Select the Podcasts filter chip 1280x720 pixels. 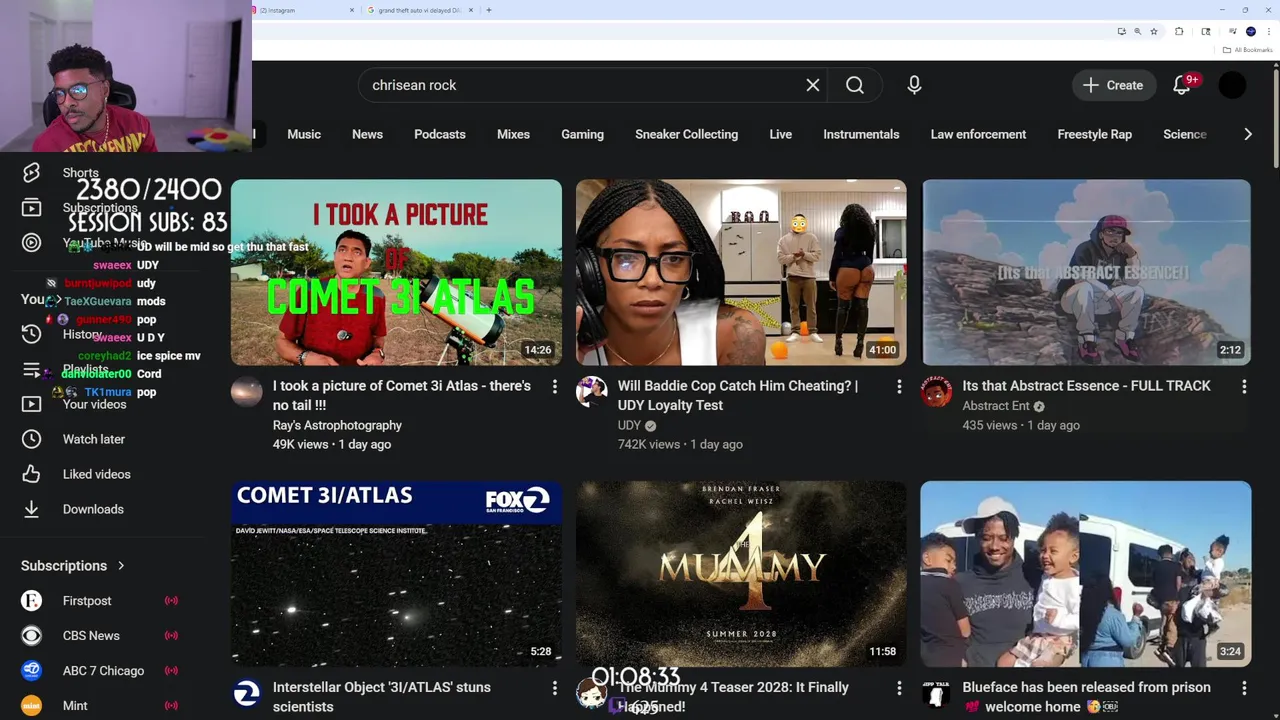[440, 134]
